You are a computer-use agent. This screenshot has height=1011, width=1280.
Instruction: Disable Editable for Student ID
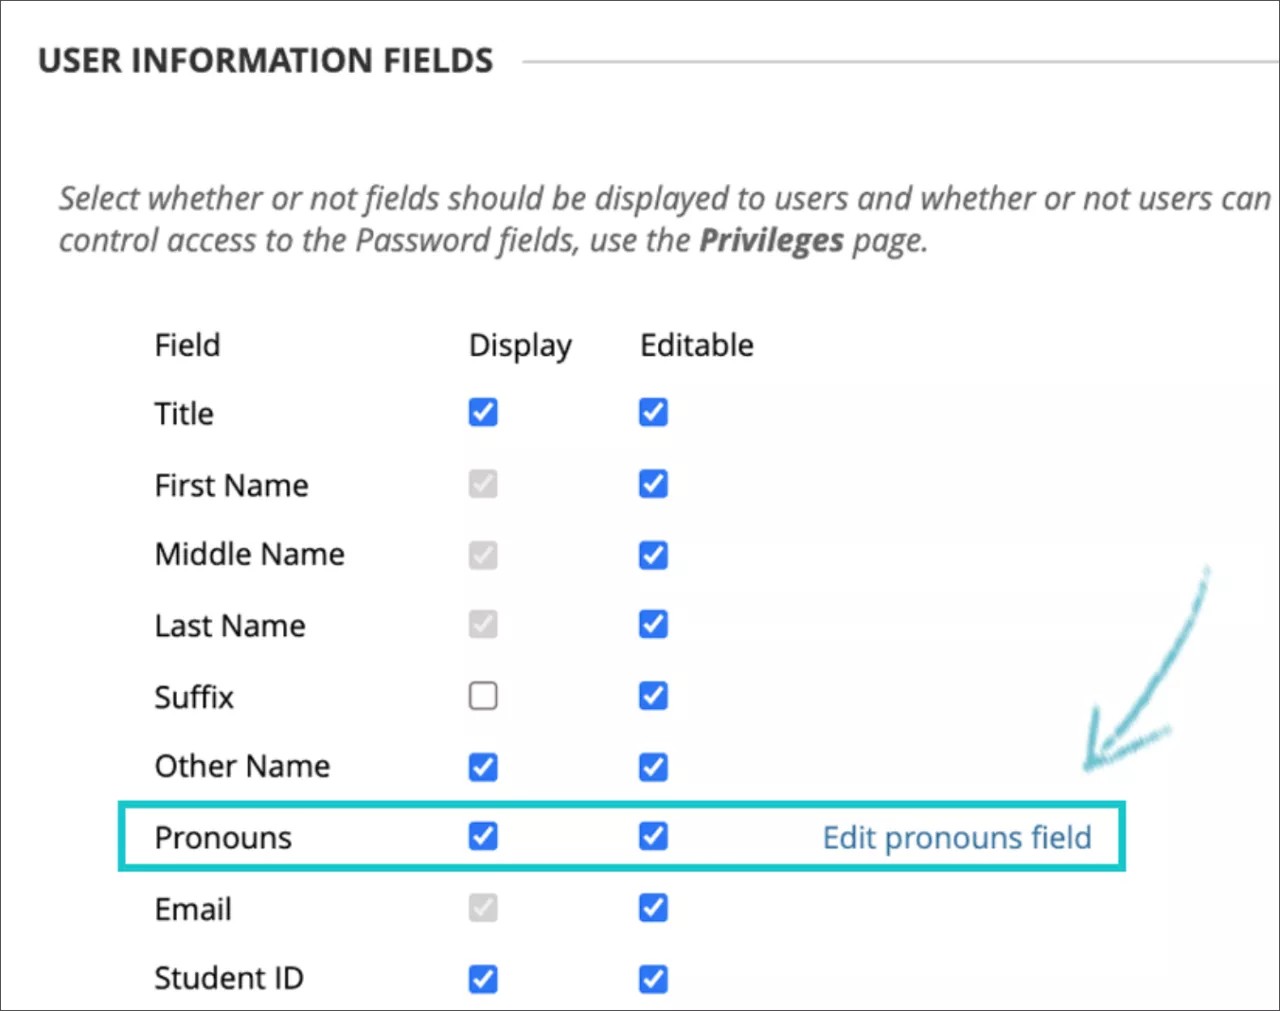pyautogui.click(x=652, y=979)
